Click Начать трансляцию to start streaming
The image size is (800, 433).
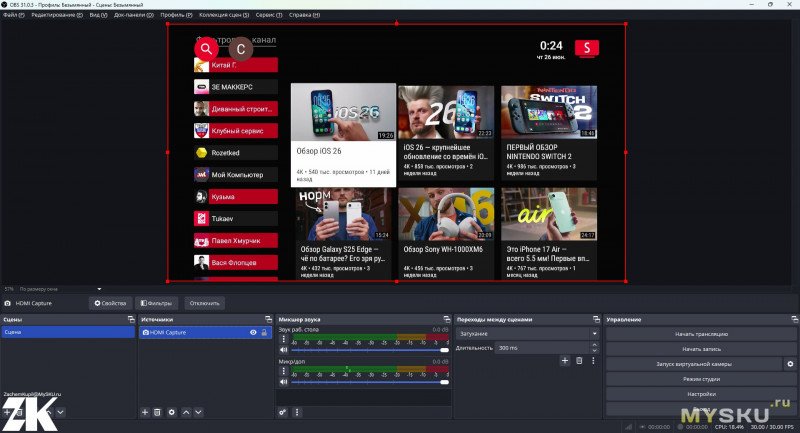[x=701, y=334]
